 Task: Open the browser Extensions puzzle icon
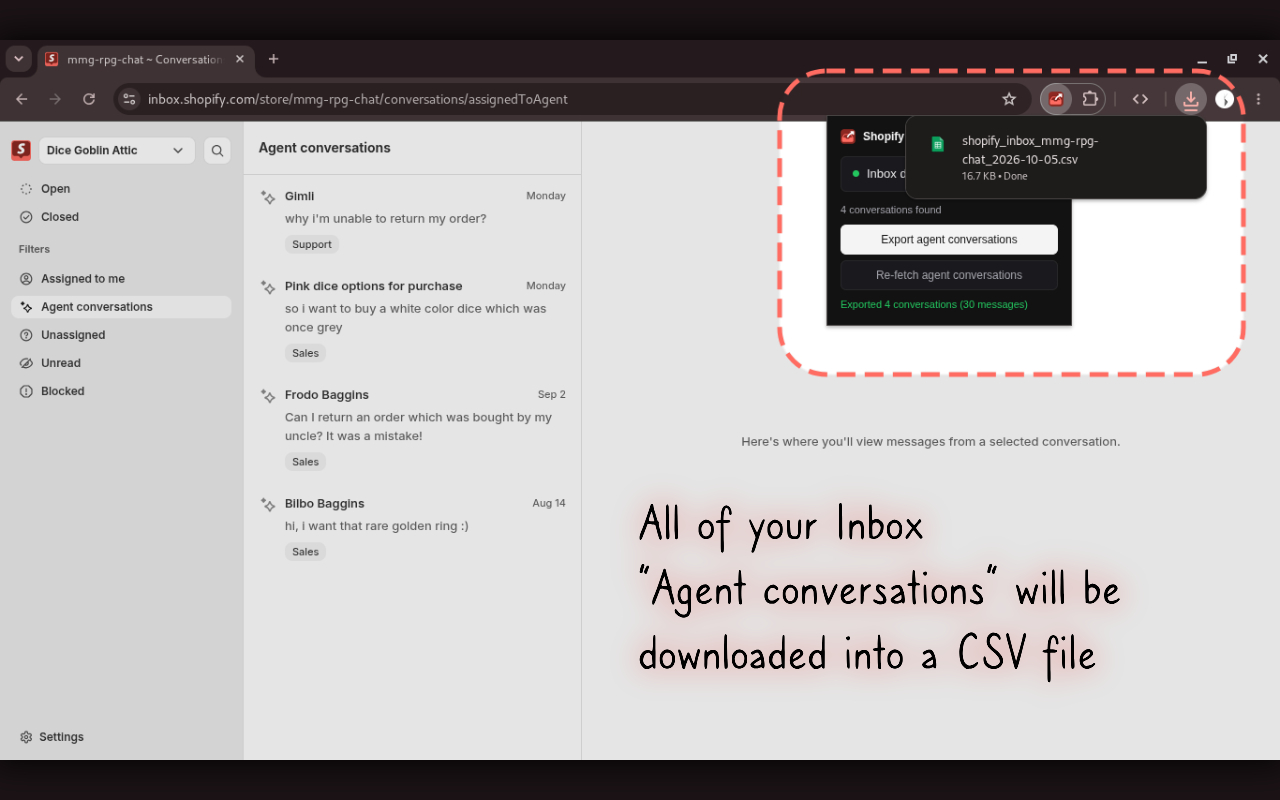[x=1090, y=99]
